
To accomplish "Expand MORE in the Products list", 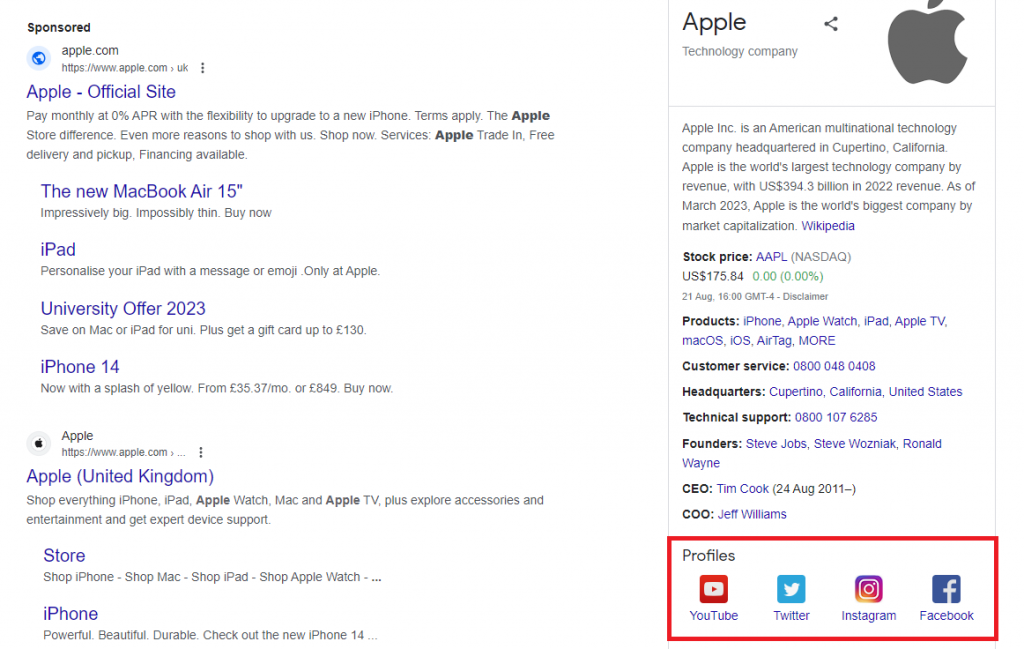I will click(817, 341).
